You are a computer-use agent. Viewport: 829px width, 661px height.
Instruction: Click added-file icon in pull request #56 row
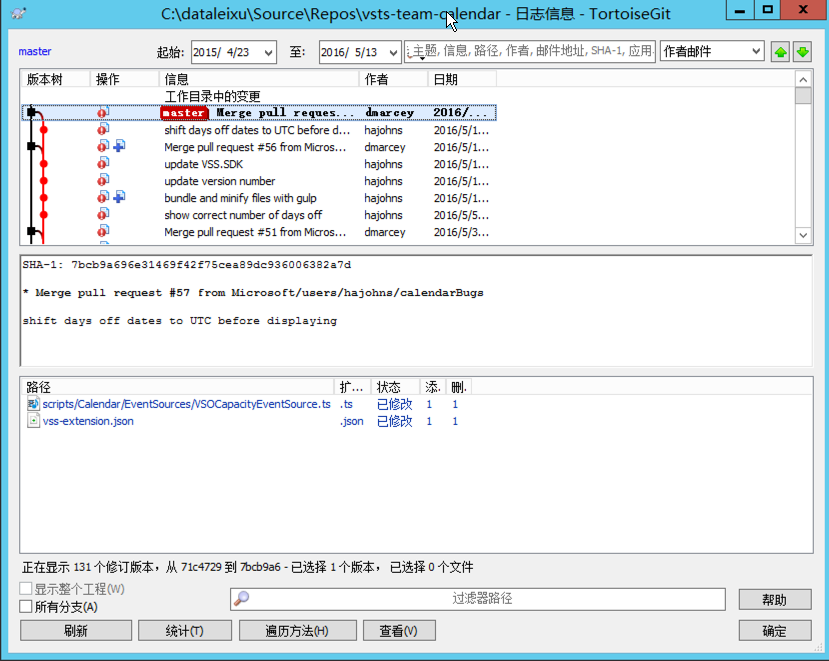click(x=119, y=146)
